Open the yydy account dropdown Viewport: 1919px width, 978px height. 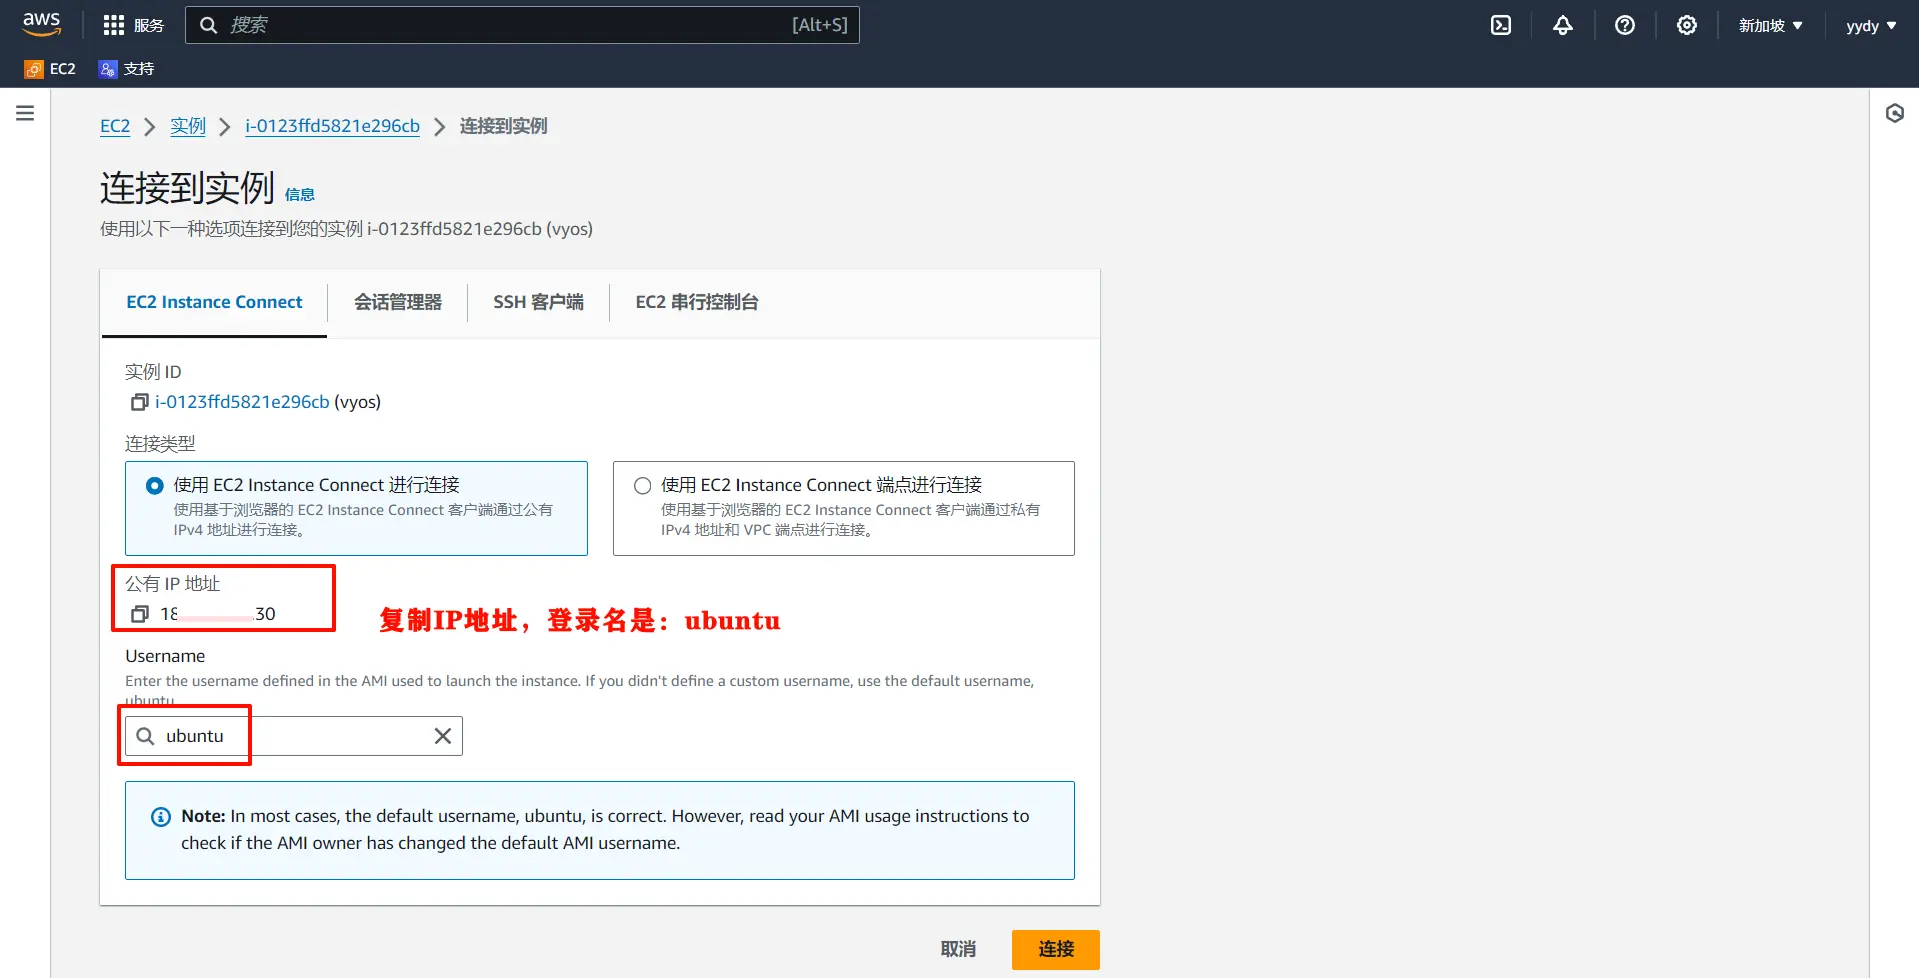[x=1871, y=25]
